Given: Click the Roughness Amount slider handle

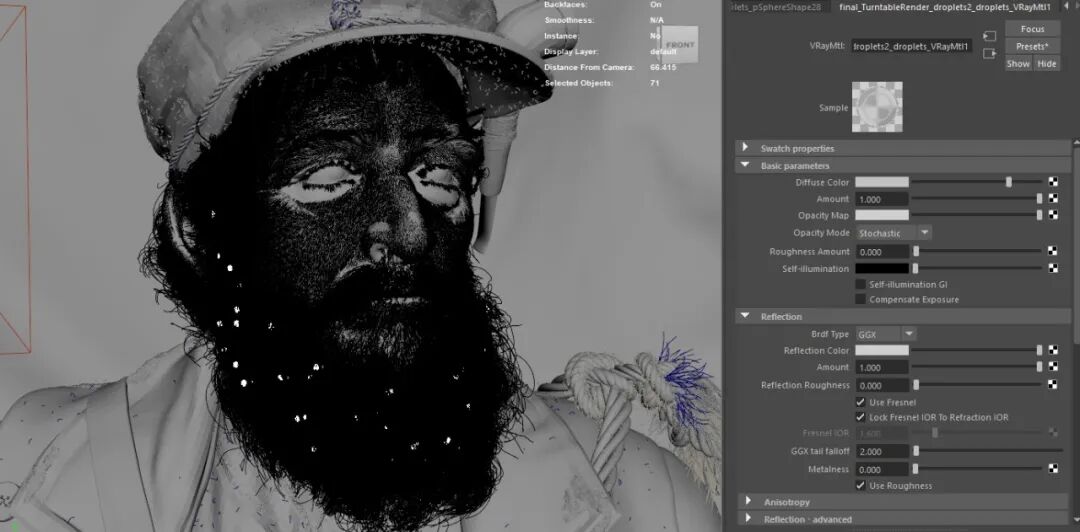Looking at the screenshot, I should 915,252.
